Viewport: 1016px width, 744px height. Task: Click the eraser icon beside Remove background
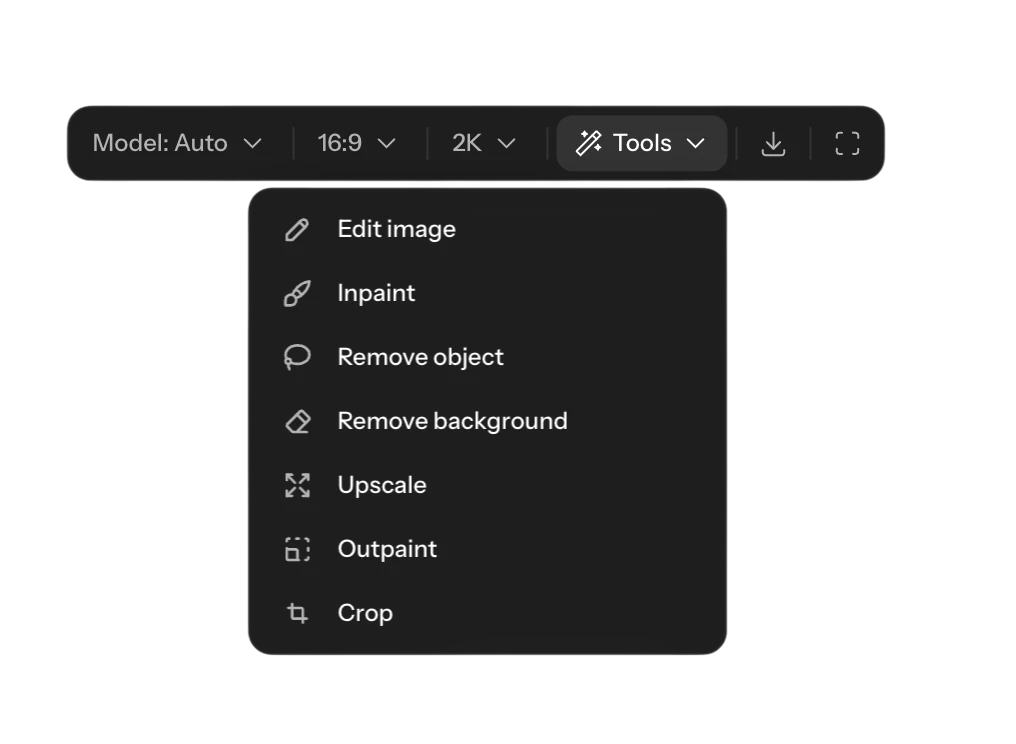297,421
